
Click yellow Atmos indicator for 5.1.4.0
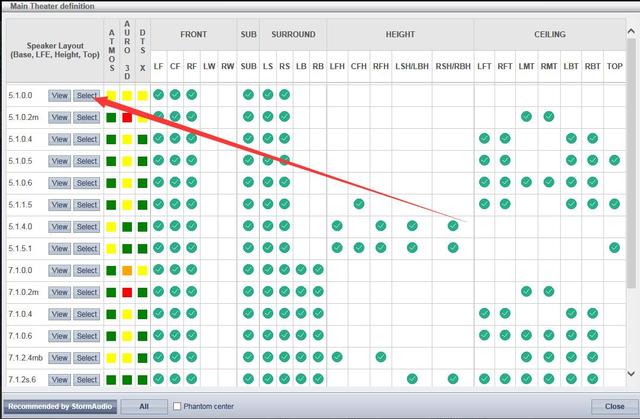111,226
